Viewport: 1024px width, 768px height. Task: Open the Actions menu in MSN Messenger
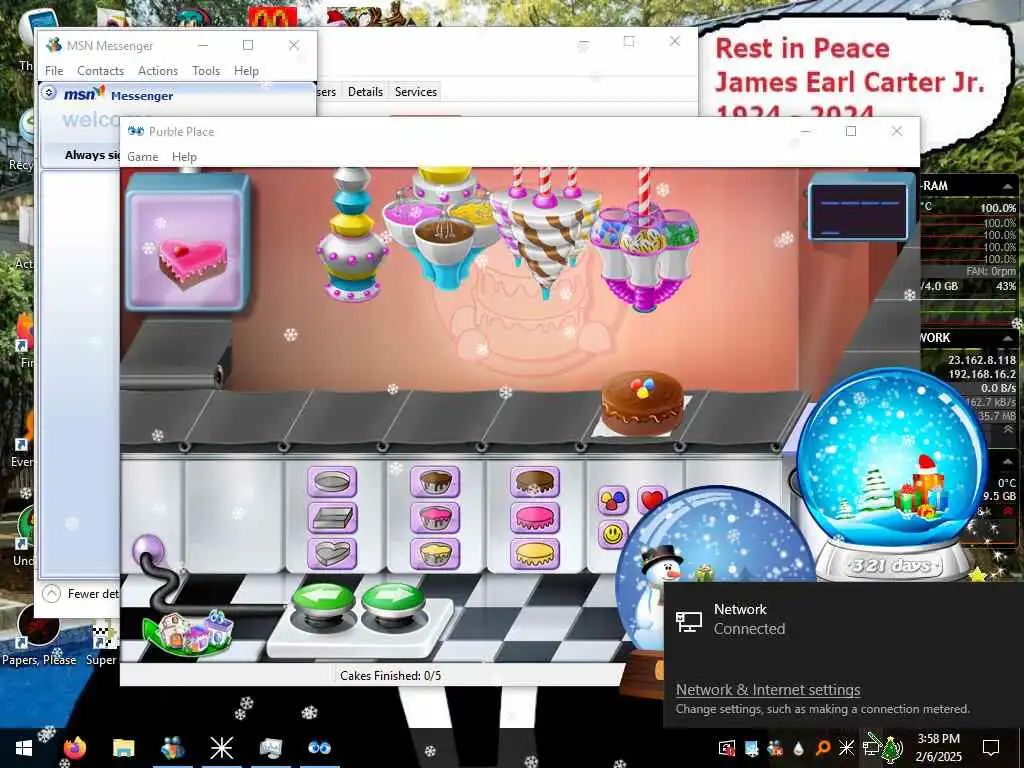[x=157, y=71]
